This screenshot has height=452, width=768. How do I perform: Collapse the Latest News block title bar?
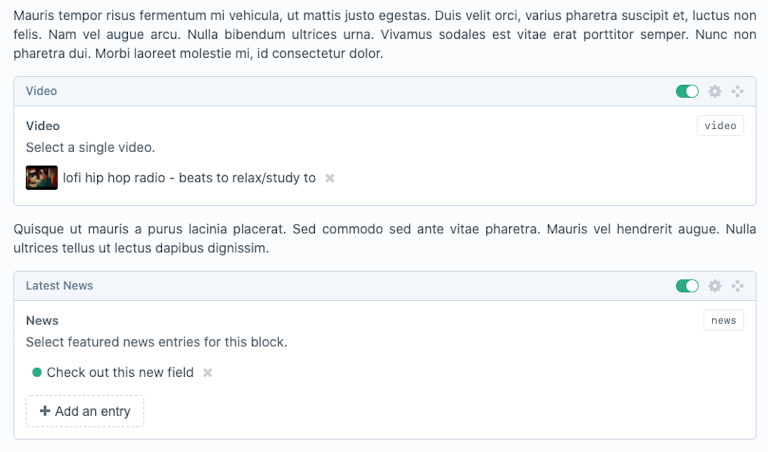[x=300, y=286]
